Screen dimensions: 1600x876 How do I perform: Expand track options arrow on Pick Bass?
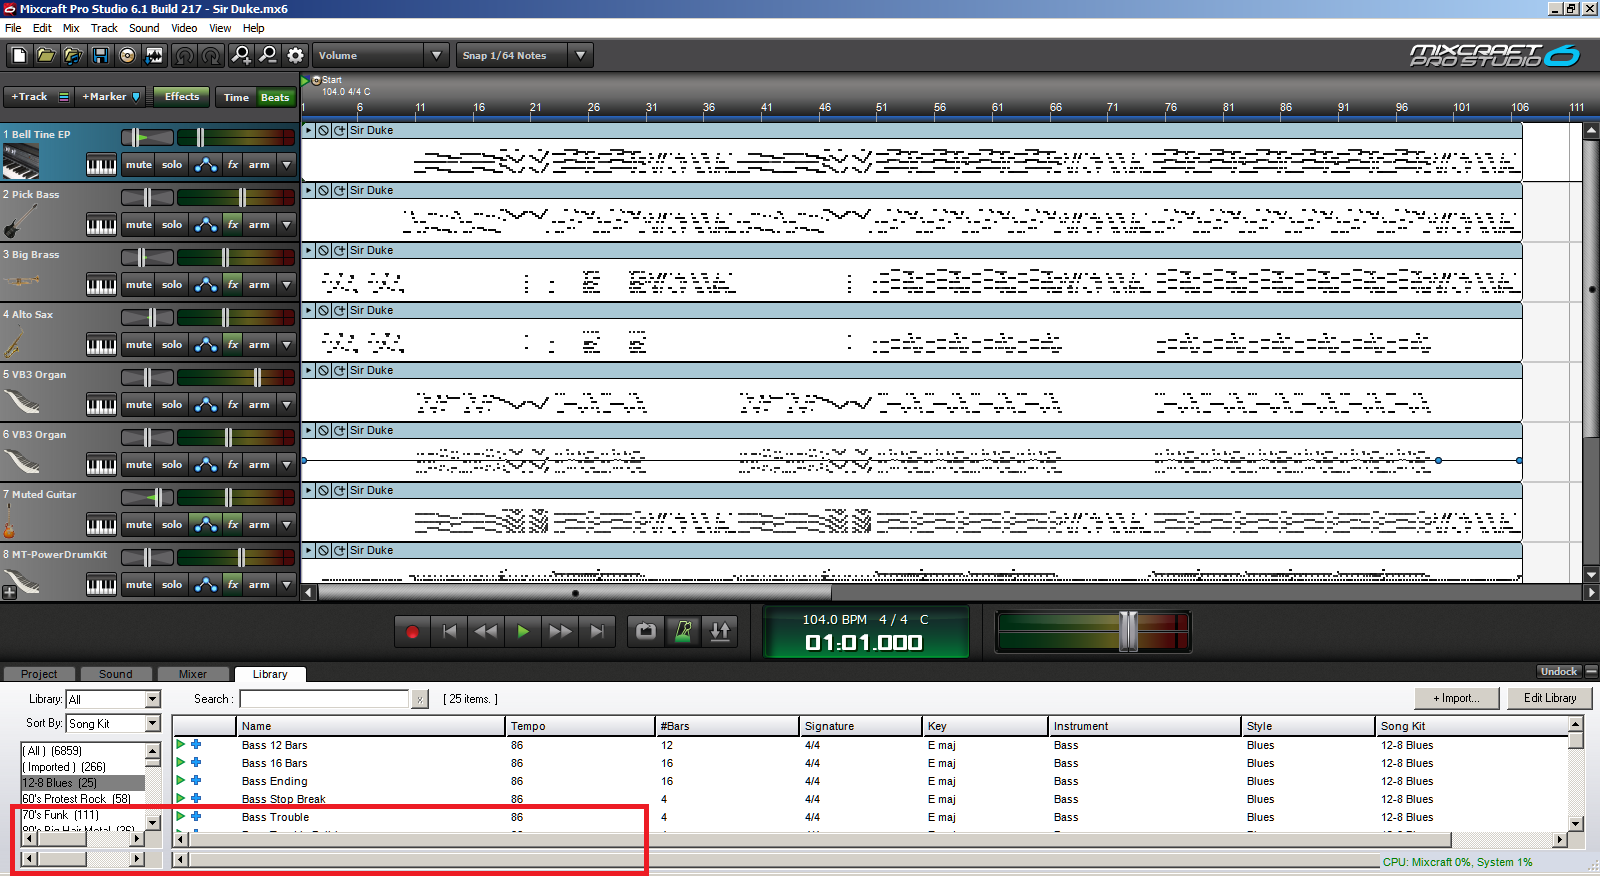[x=287, y=225]
